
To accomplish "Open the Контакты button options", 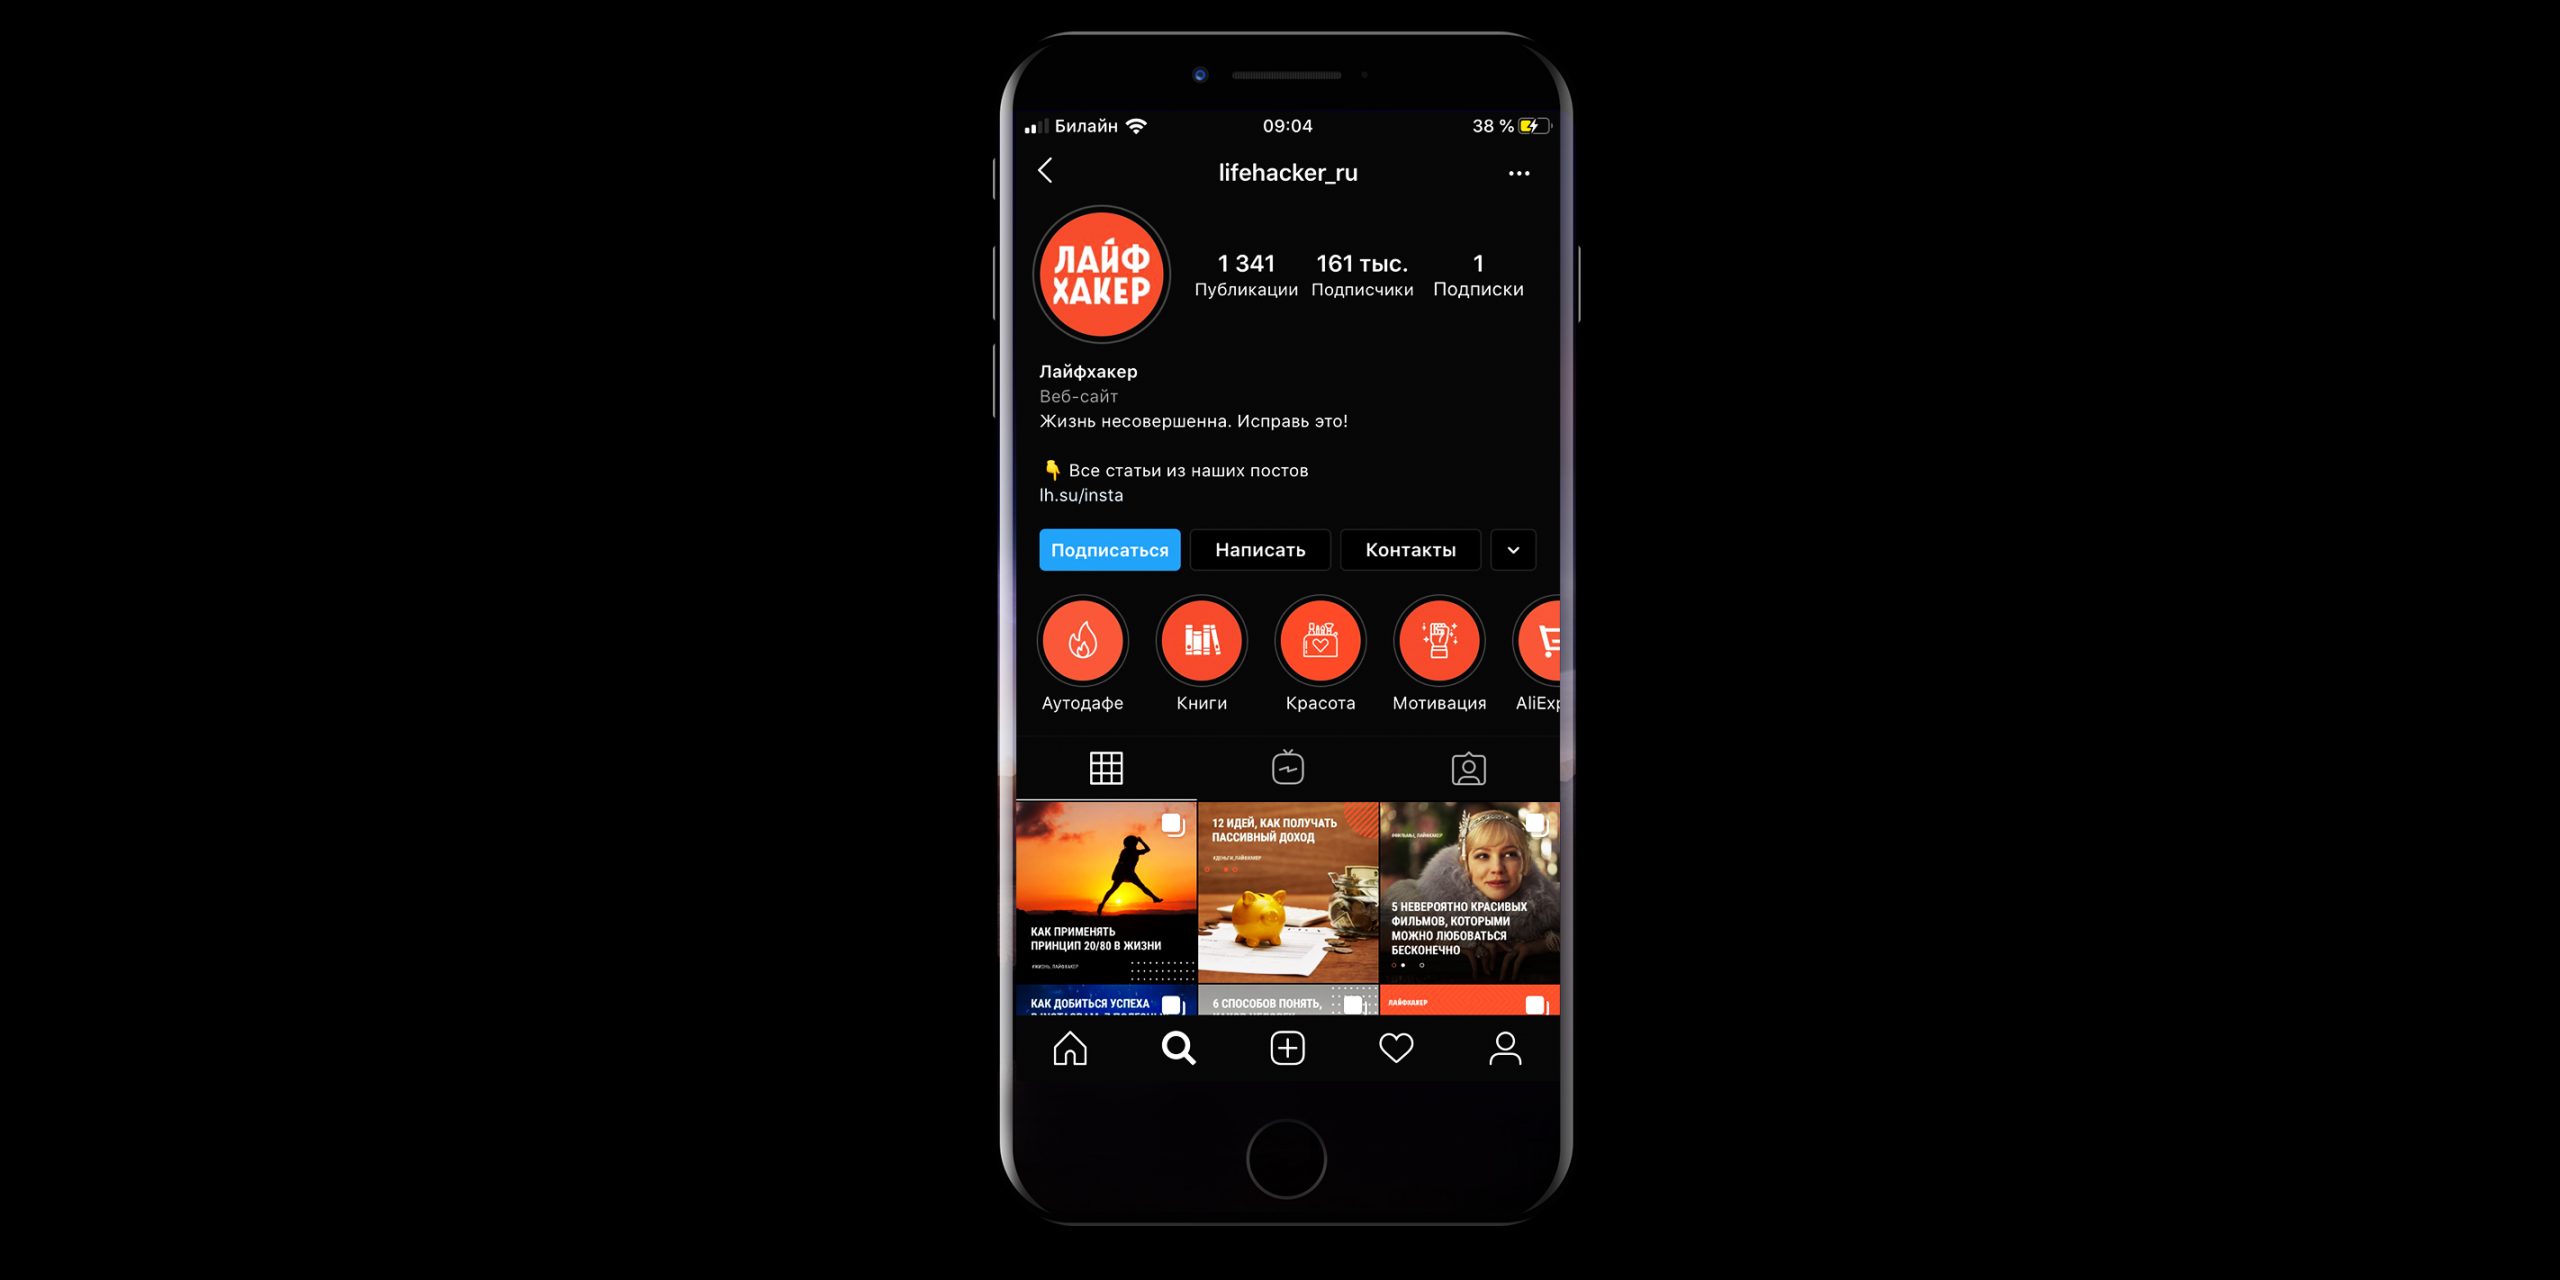I will coord(1515,549).
